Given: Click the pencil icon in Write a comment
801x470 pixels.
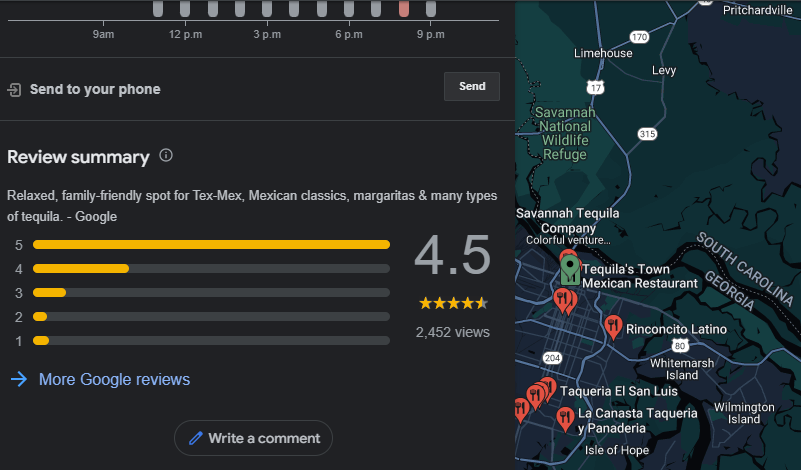Looking at the screenshot, I should pyautogui.click(x=196, y=438).
